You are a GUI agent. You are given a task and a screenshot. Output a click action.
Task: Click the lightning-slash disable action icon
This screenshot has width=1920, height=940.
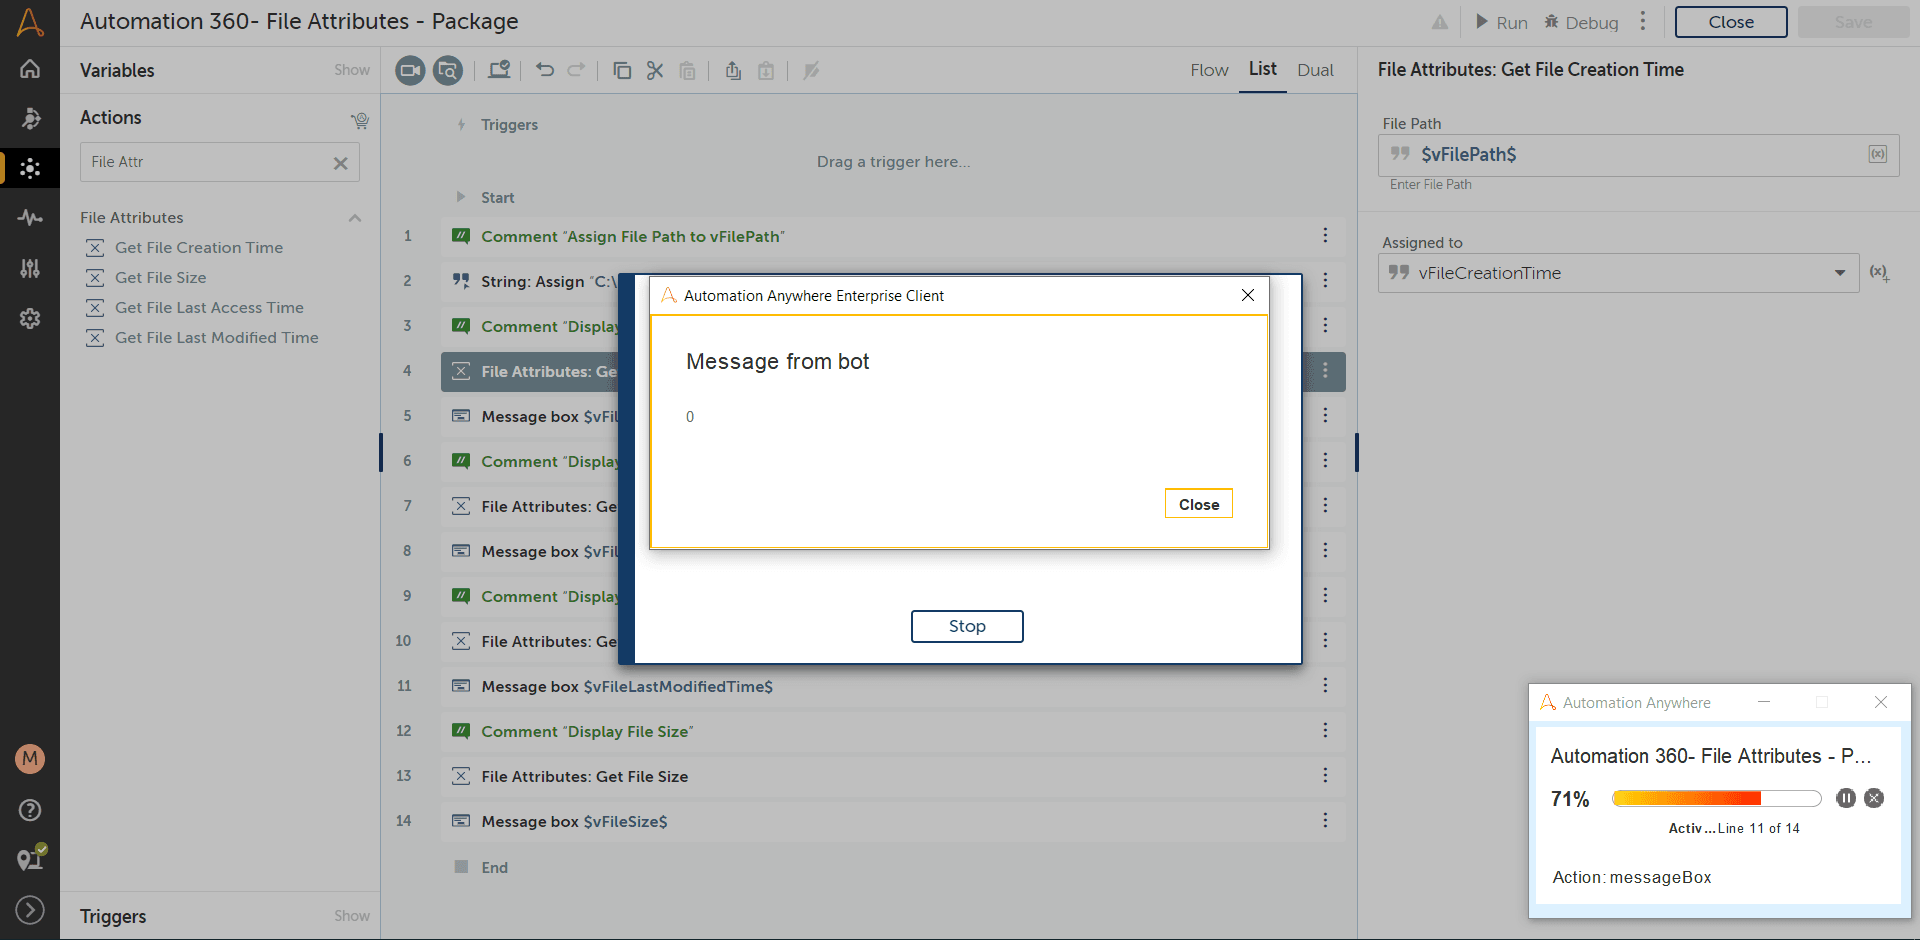811,70
